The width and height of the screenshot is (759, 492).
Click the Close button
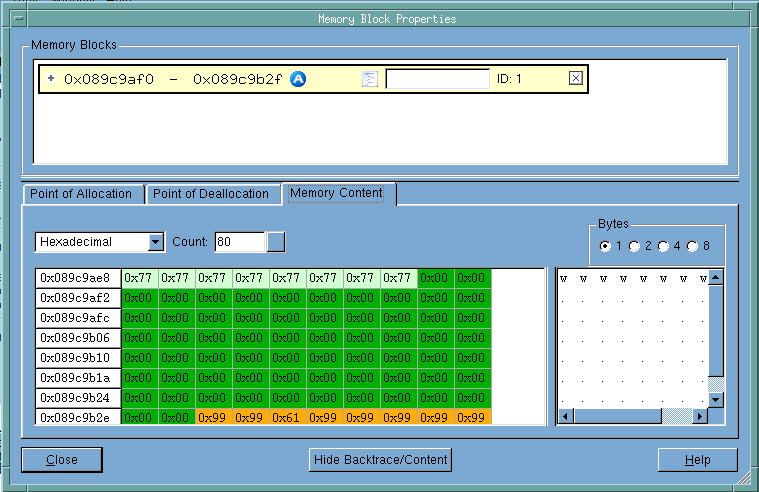pos(61,460)
